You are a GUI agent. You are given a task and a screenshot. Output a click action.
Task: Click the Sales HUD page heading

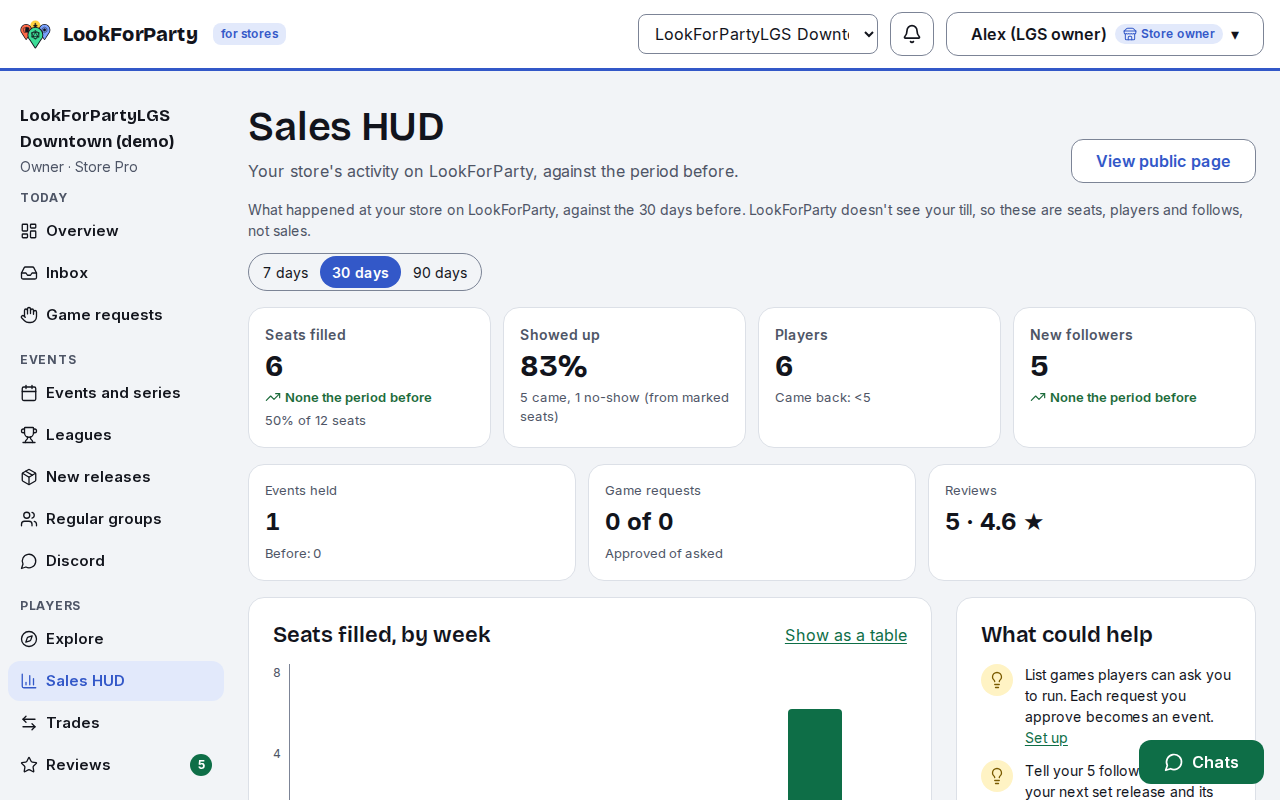[346, 127]
